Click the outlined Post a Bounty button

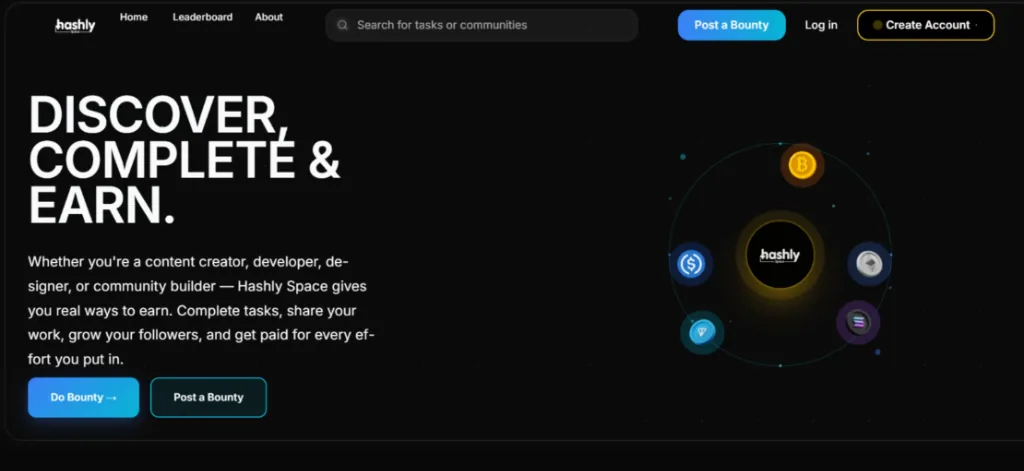pyautogui.click(x=208, y=397)
